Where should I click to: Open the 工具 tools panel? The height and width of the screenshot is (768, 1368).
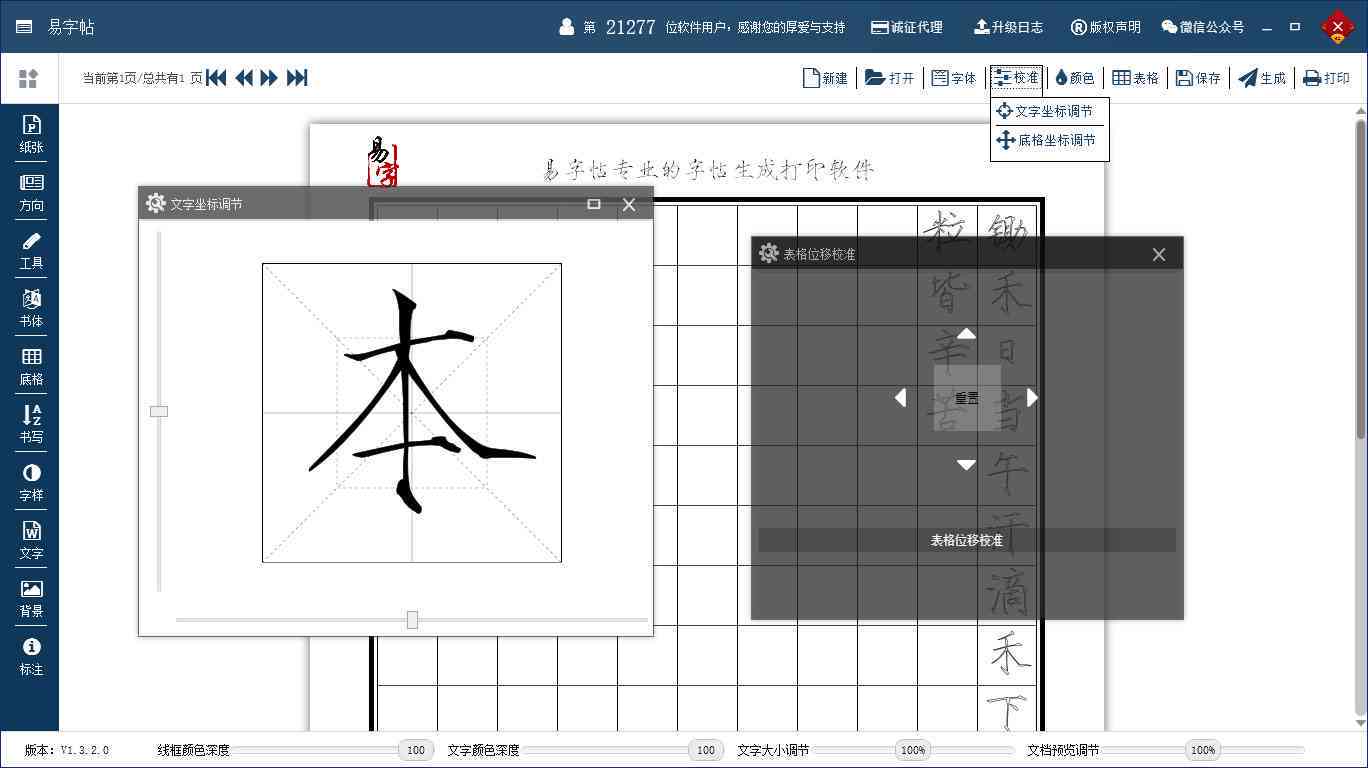point(31,250)
